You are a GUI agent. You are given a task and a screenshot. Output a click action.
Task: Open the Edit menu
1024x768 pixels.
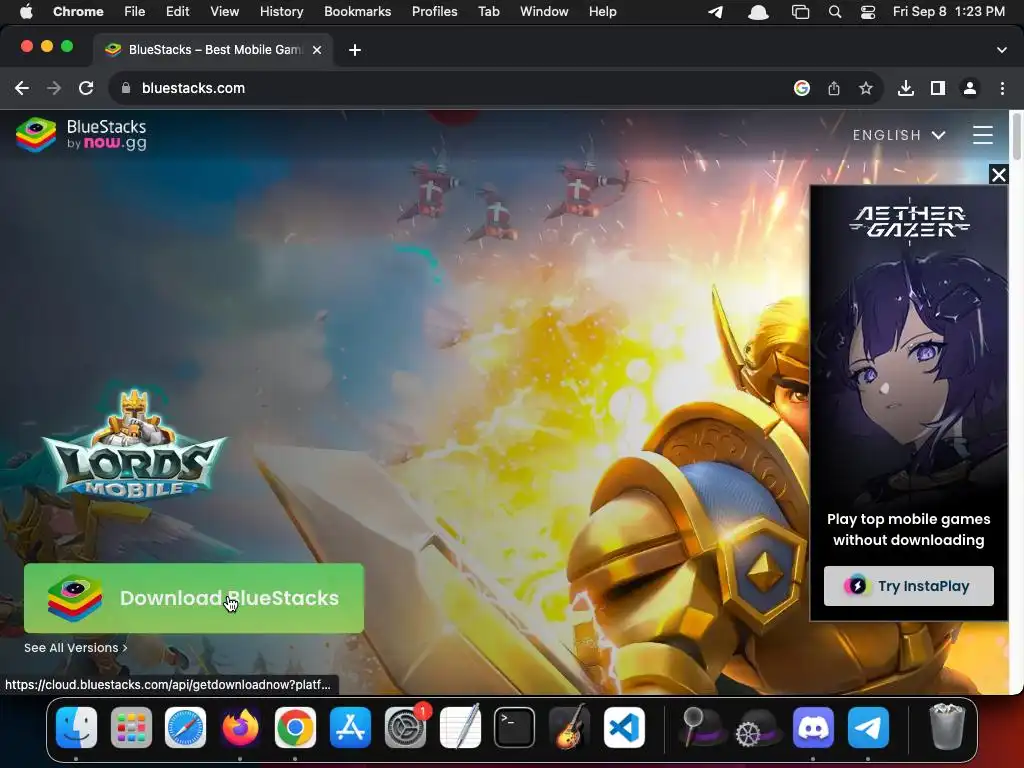[177, 12]
